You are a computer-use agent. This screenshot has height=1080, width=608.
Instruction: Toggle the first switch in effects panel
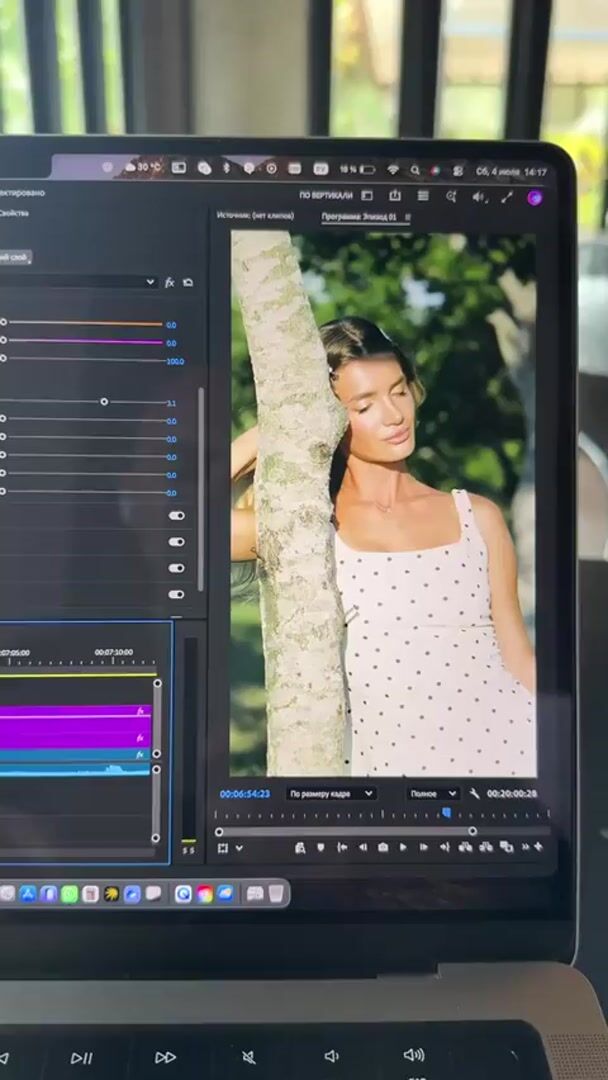(x=176, y=515)
